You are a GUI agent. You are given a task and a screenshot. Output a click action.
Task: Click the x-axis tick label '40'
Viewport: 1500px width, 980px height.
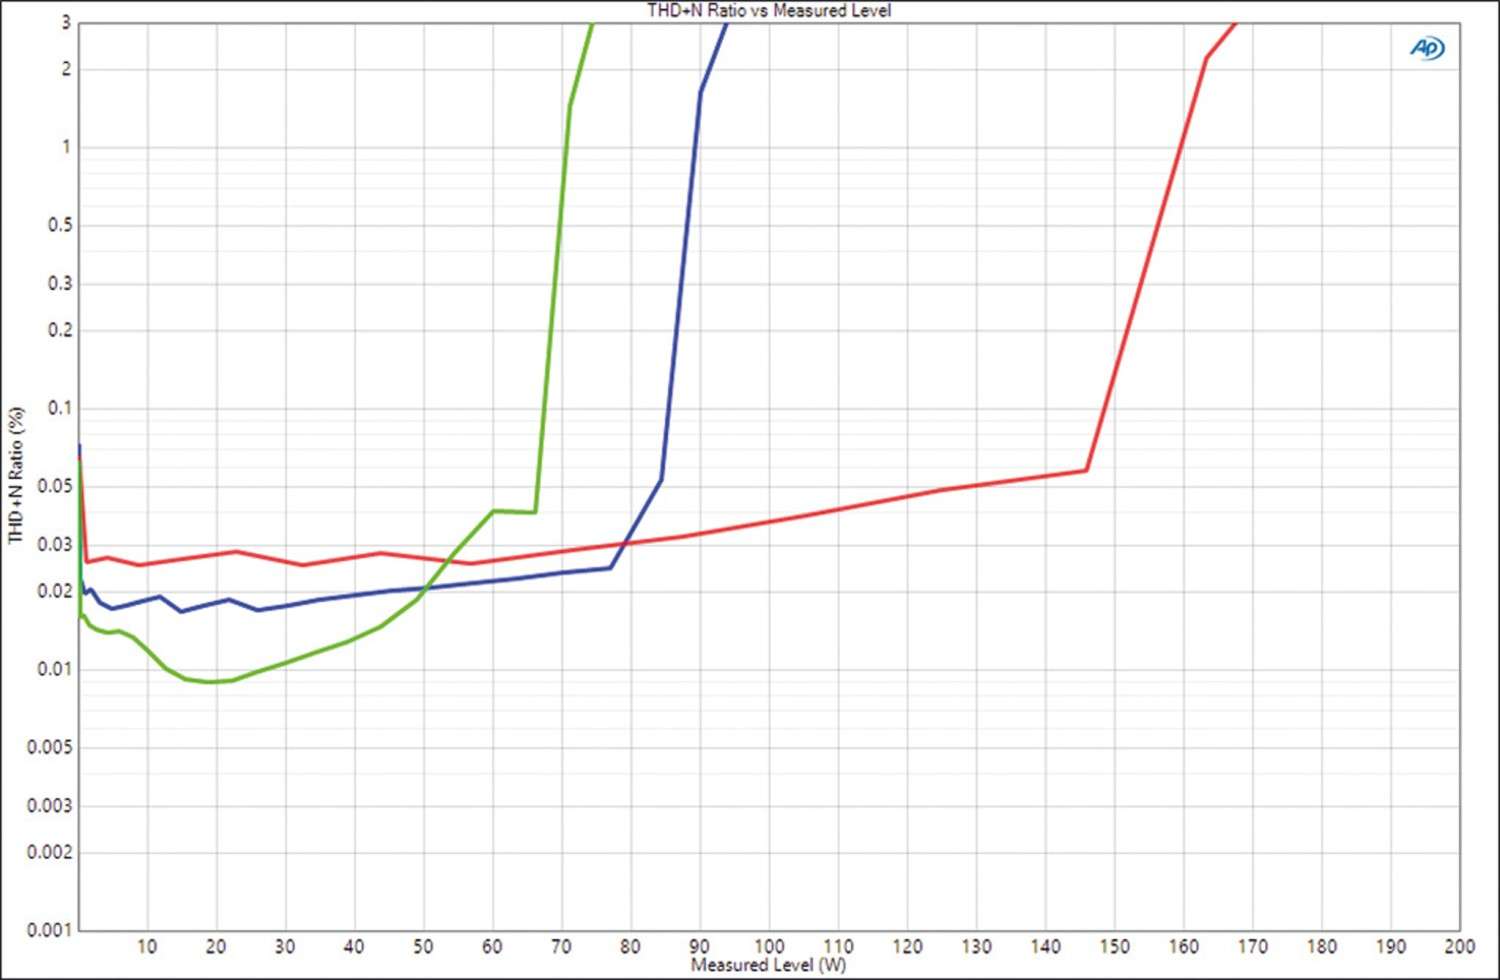(354, 946)
